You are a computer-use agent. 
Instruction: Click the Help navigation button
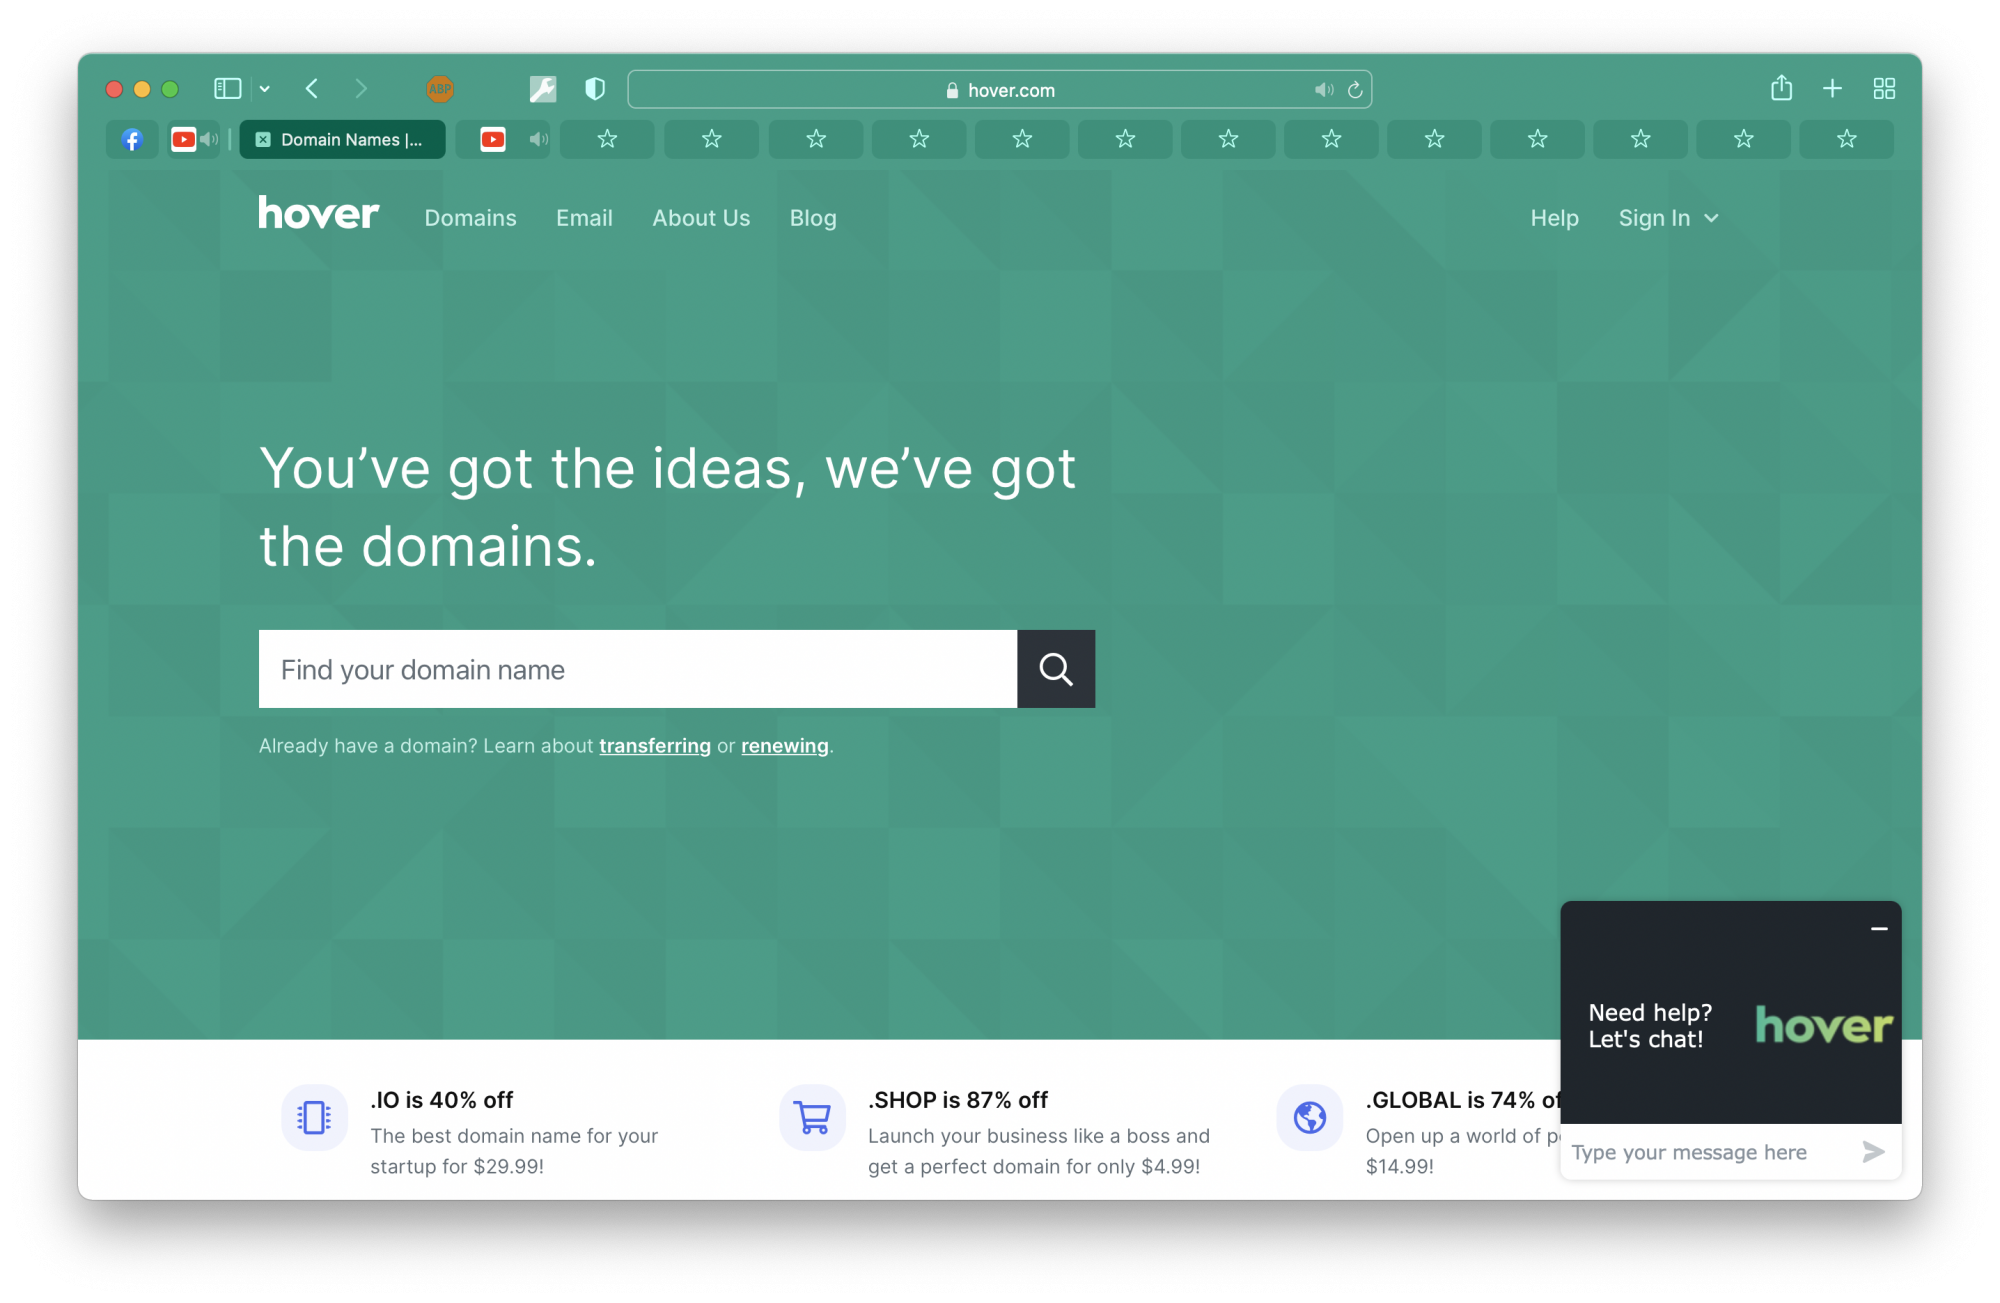pyautogui.click(x=1554, y=217)
